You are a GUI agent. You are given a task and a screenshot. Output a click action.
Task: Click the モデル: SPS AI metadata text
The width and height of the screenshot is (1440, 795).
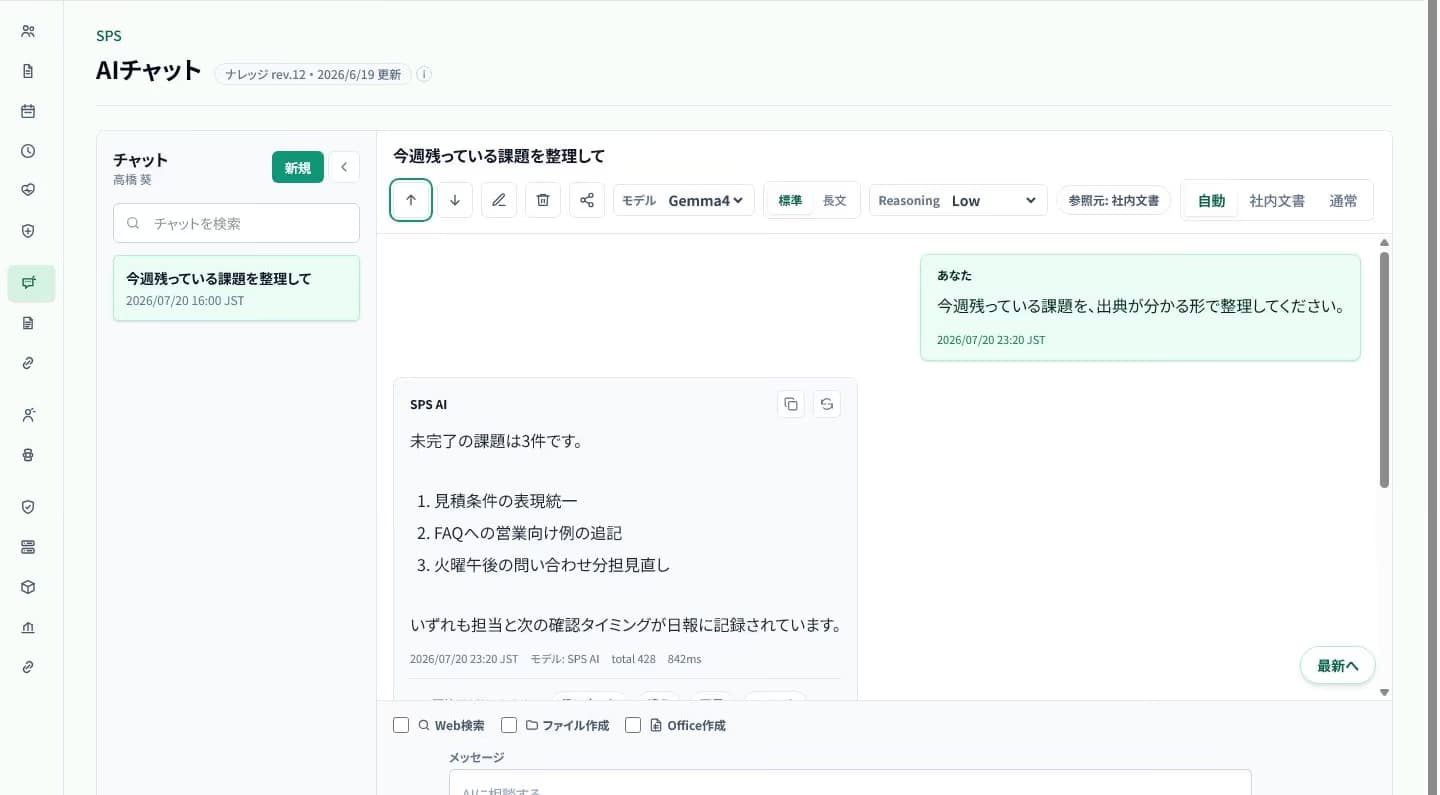point(565,659)
